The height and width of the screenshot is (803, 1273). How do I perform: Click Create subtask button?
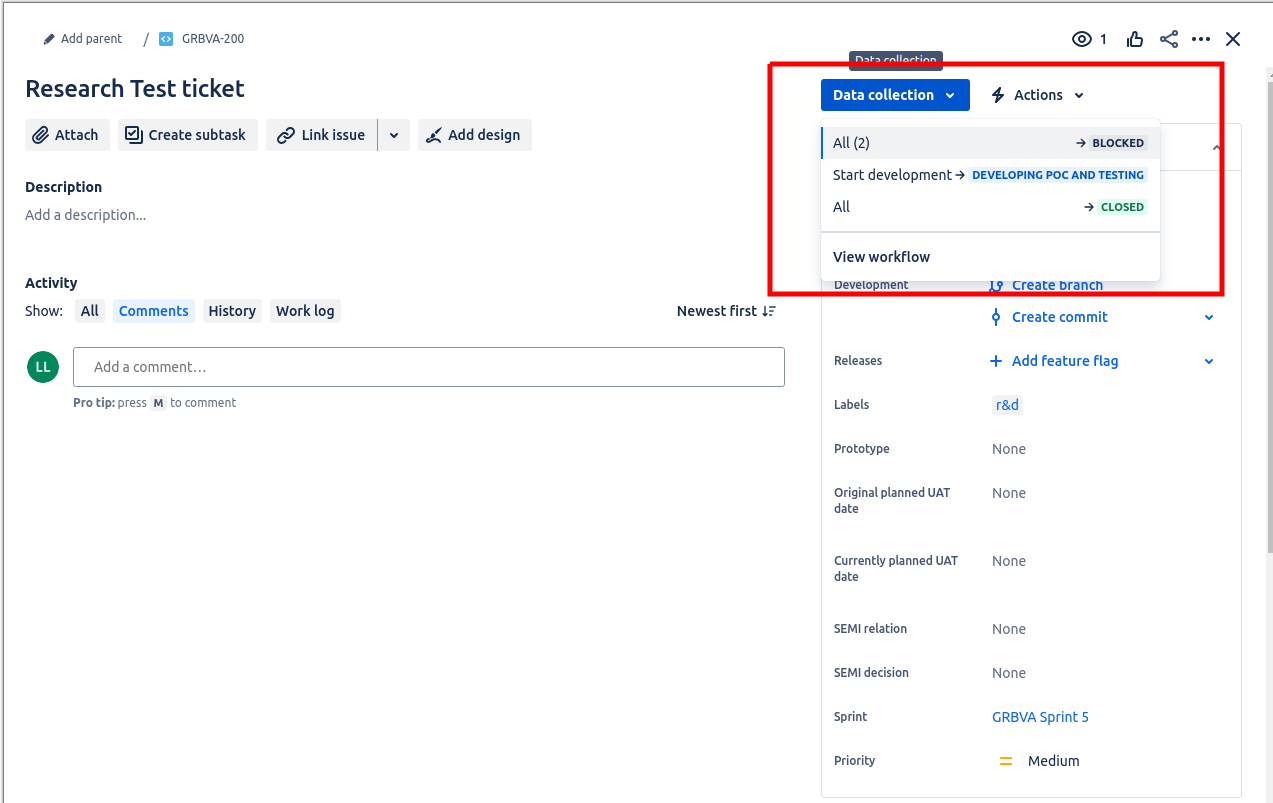187,135
